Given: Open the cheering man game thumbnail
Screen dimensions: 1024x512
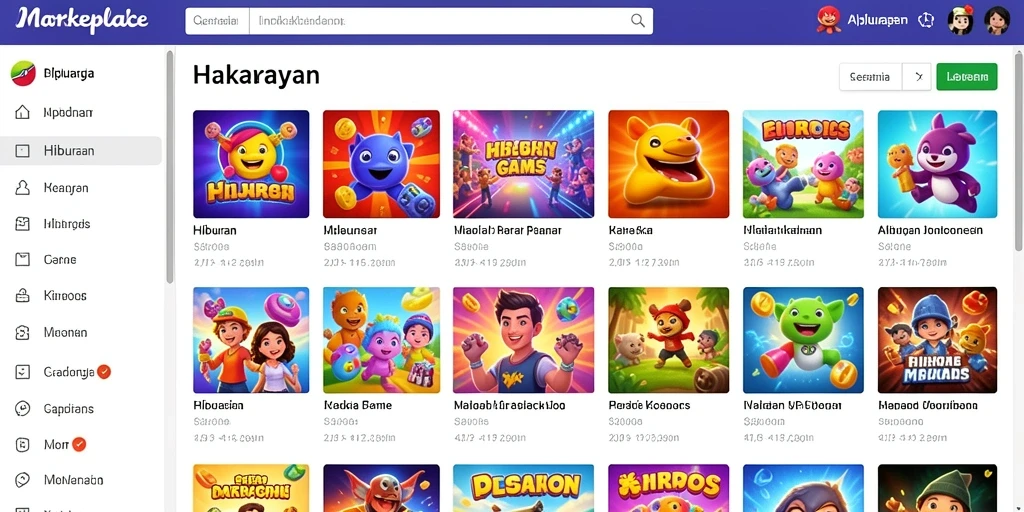Looking at the screenshot, I should (524, 340).
